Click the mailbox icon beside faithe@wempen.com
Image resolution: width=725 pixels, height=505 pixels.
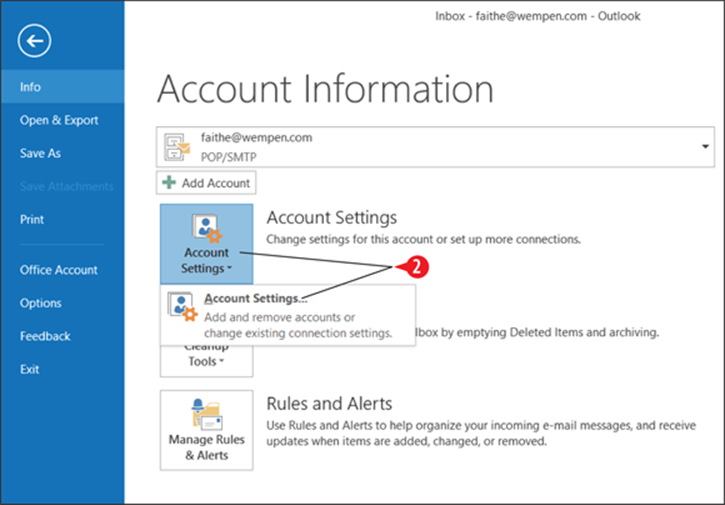[177, 147]
